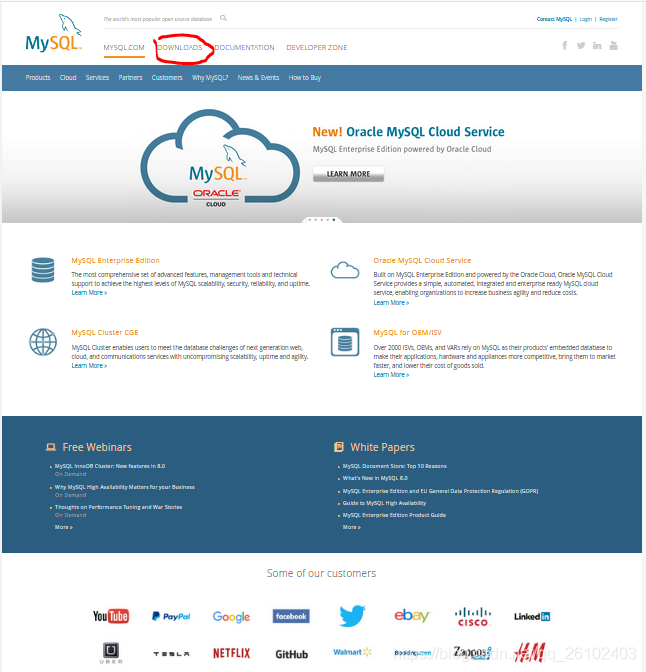The height and width of the screenshot is (672, 646).
Task: Open the Products menu
Action: pos(38,78)
